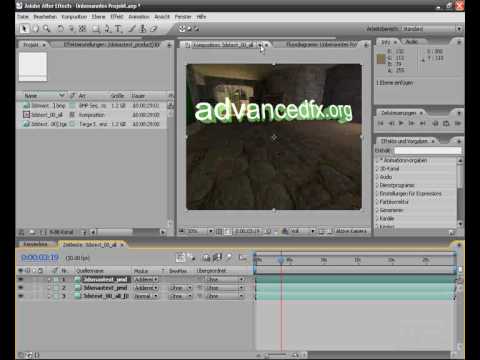Expand the Animationsvorgaben effects category

coord(378,160)
